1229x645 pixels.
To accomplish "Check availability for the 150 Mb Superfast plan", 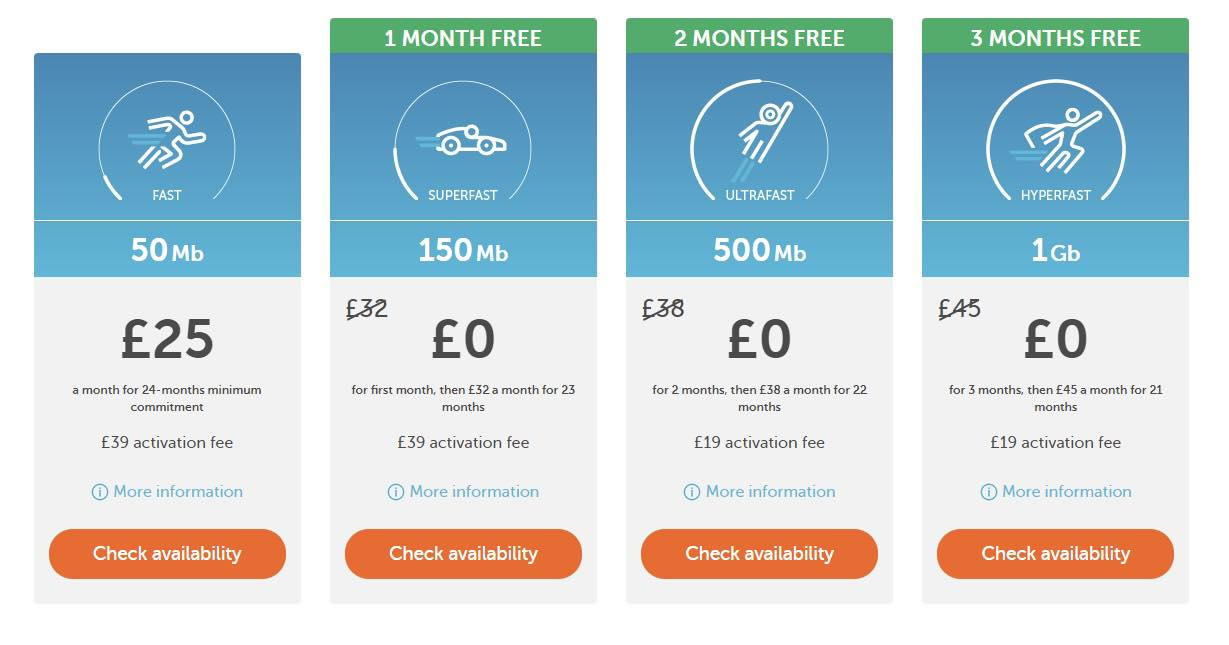I will (463, 554).
